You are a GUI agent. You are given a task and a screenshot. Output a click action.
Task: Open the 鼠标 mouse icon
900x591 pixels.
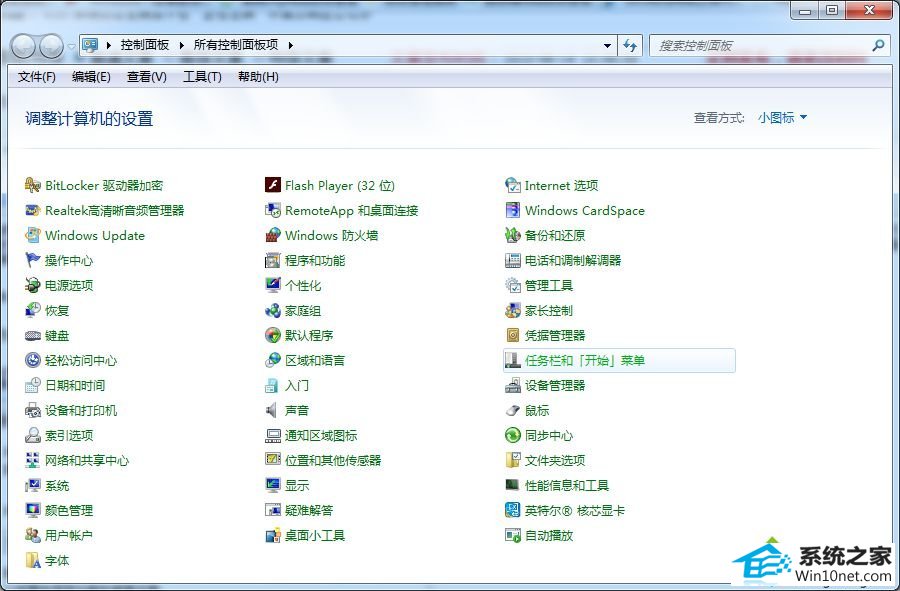pyautogui.click(x=513, y=410)
